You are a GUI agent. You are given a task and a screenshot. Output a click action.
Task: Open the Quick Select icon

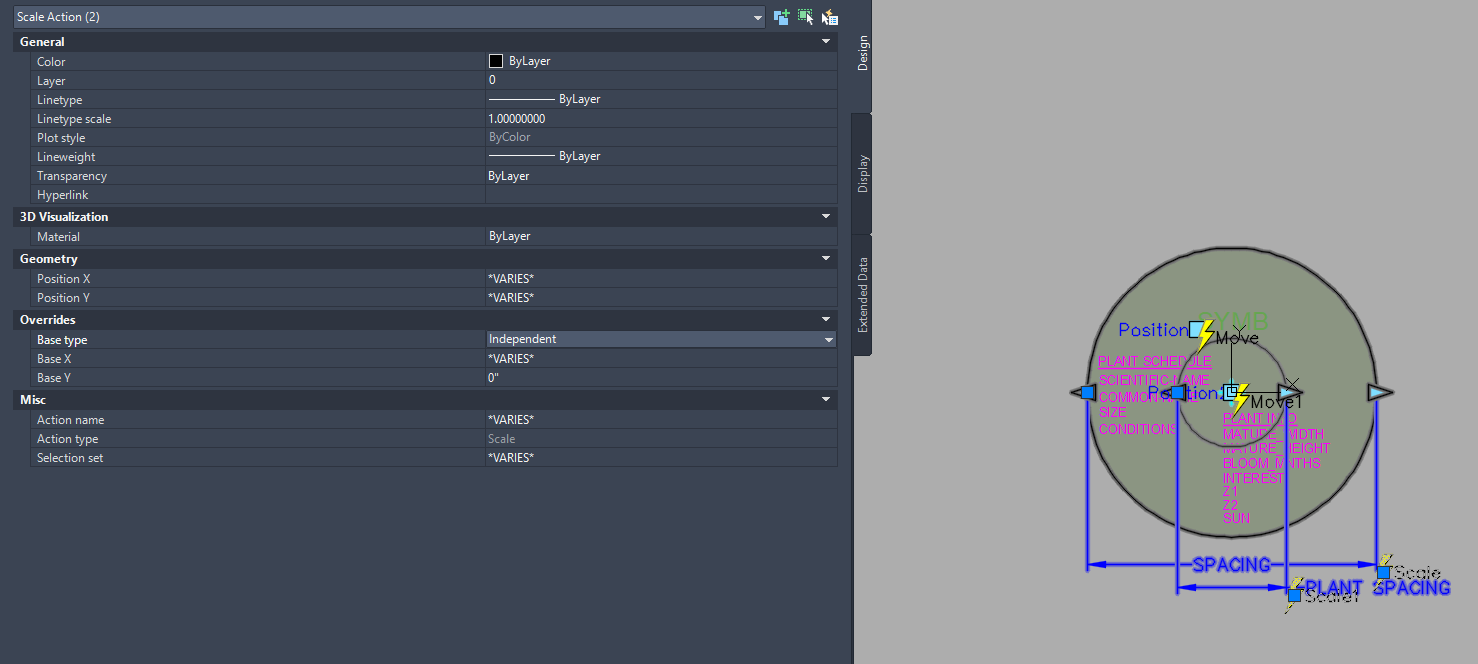(x=830, y=17)
